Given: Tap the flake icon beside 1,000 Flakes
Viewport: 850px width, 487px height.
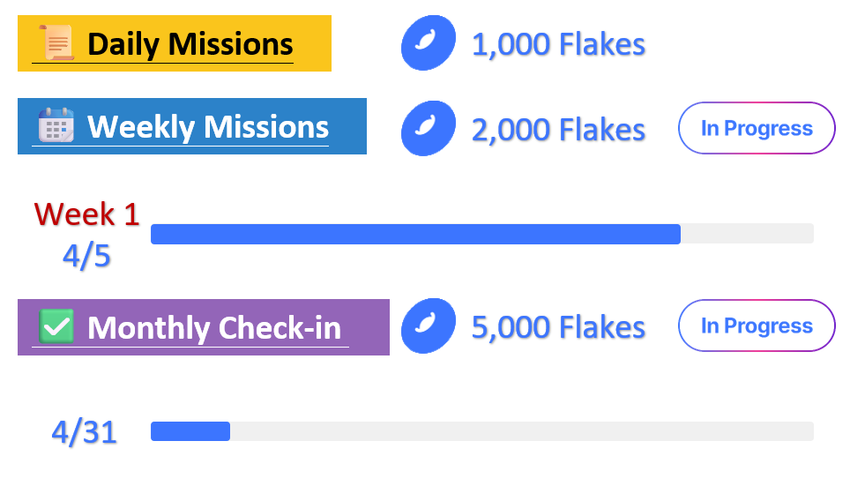Looking at the screenshot, I should click(429, 45).
